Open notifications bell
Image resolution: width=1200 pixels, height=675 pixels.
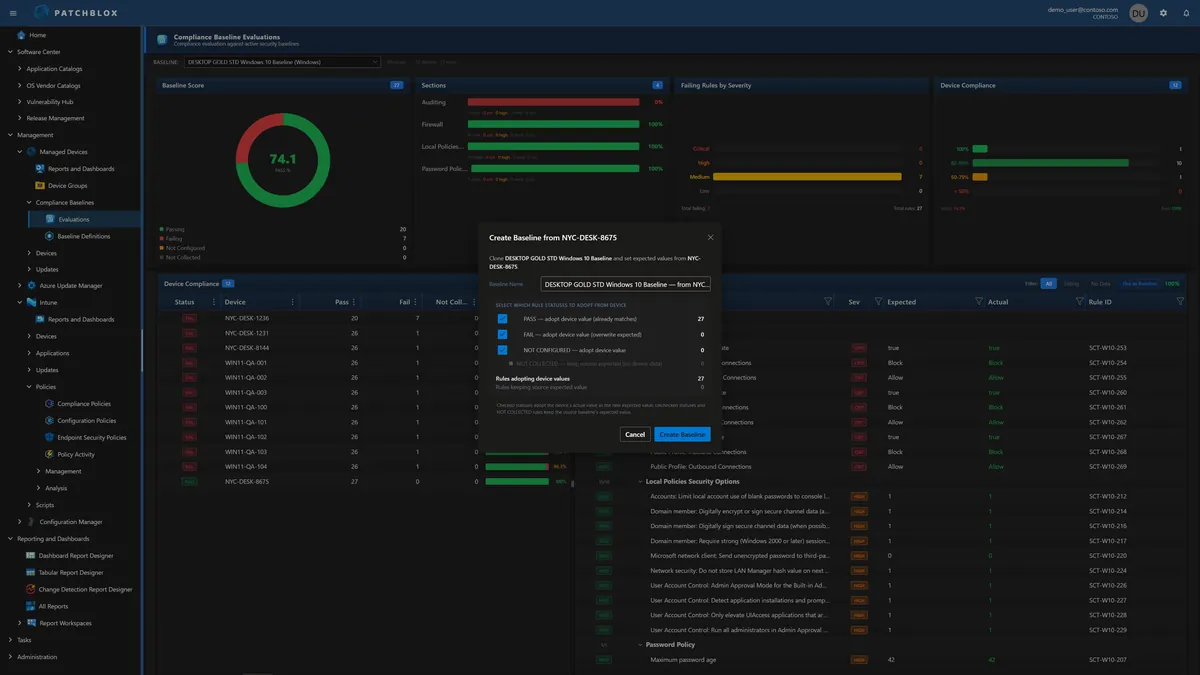pos(1185,13)
